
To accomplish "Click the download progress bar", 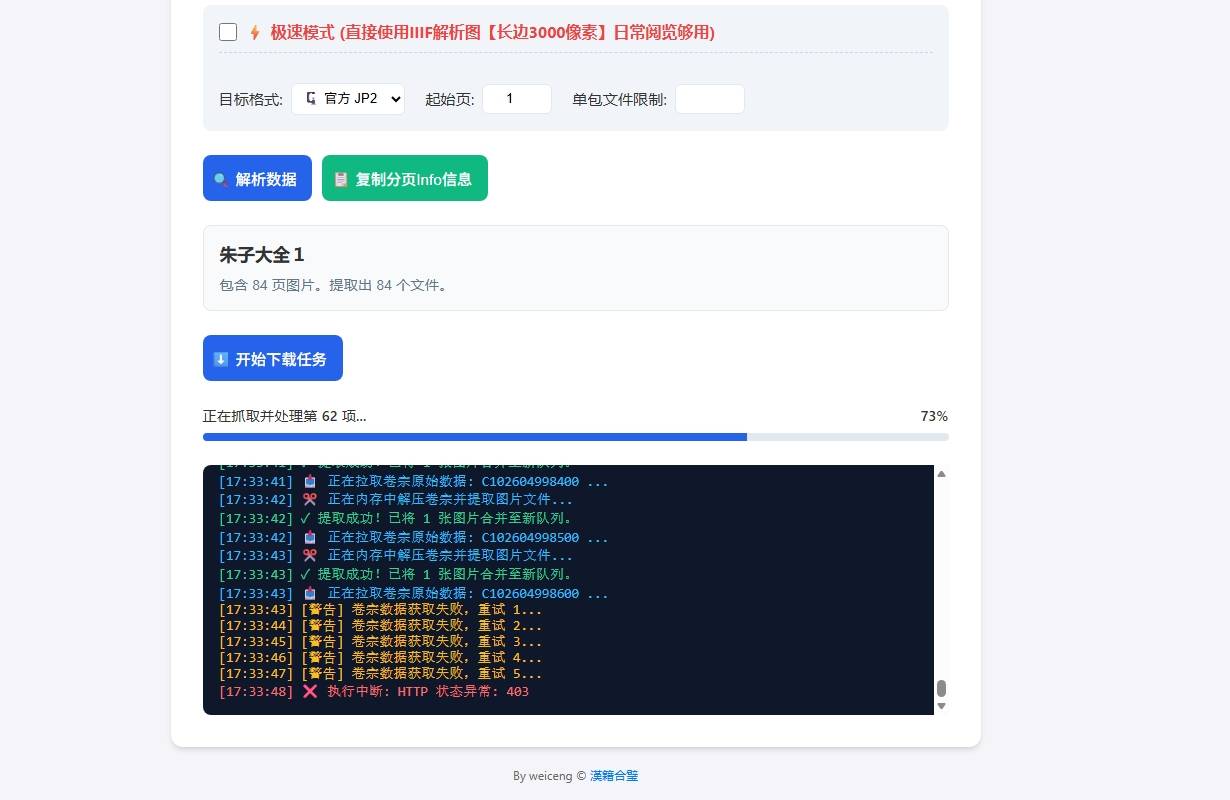I will tap(576, 437).
